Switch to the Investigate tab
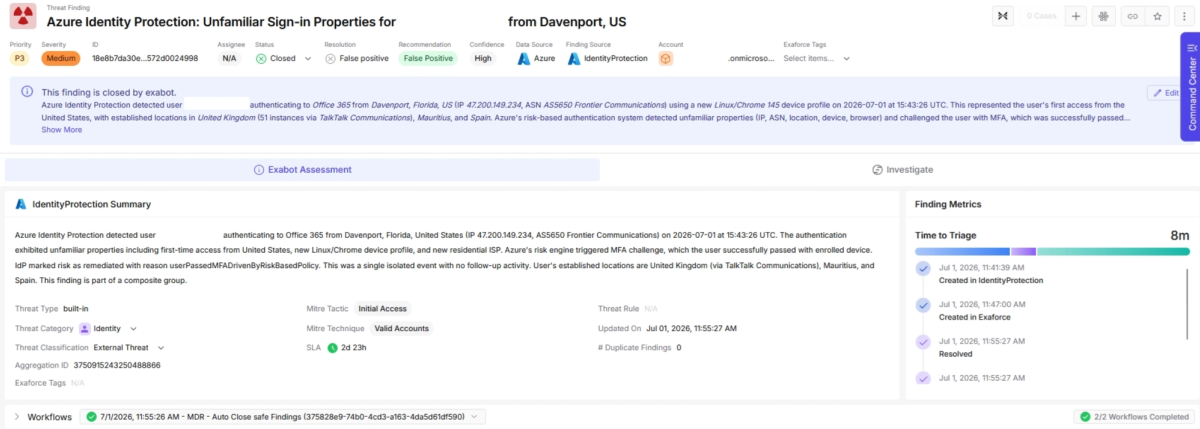 click(902, 170)
